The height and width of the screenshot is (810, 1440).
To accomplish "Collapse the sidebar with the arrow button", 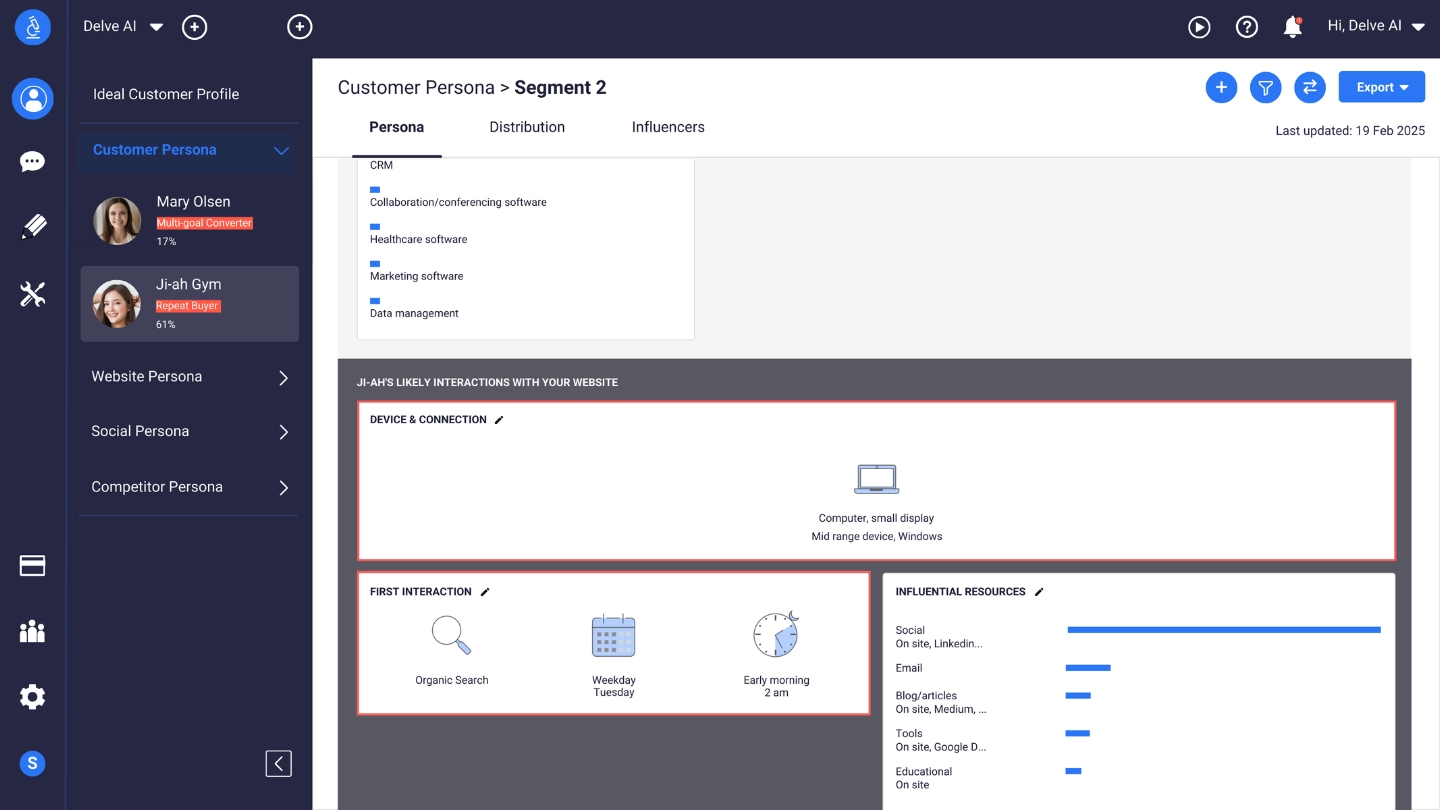I will pyautogui.click(x=278, y=763).
